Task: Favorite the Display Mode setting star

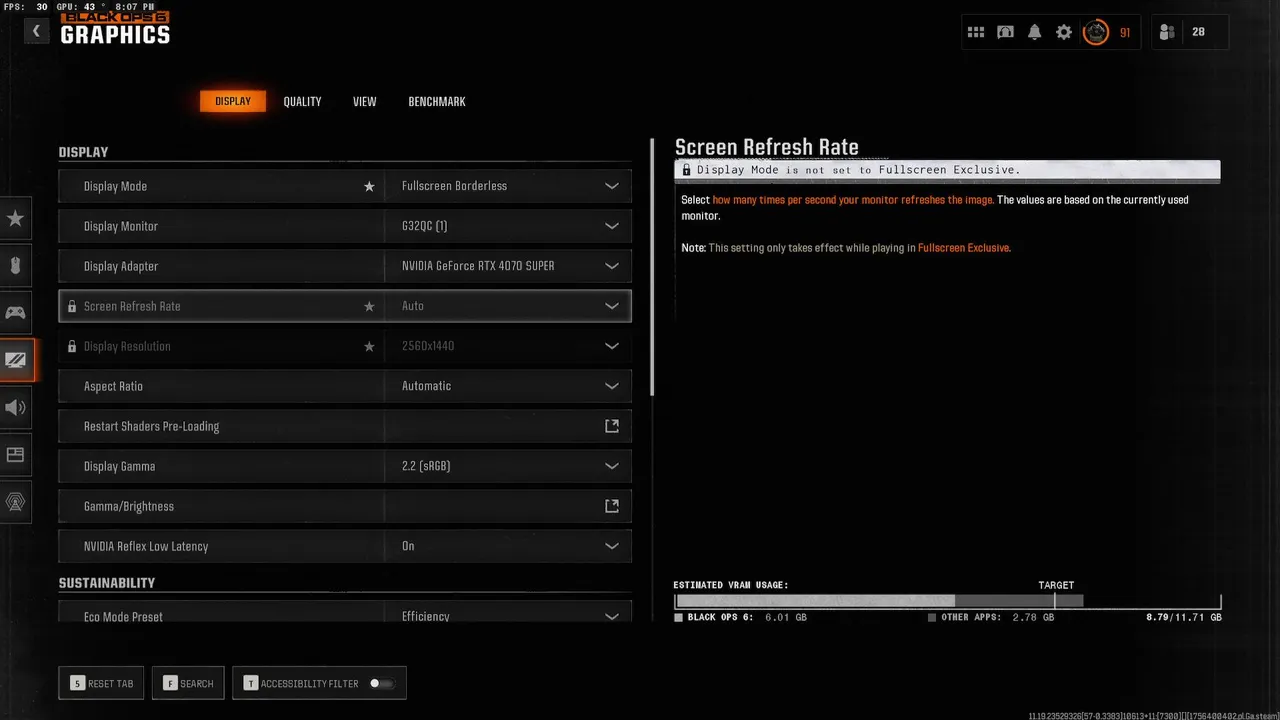Action: pos(369,186)
